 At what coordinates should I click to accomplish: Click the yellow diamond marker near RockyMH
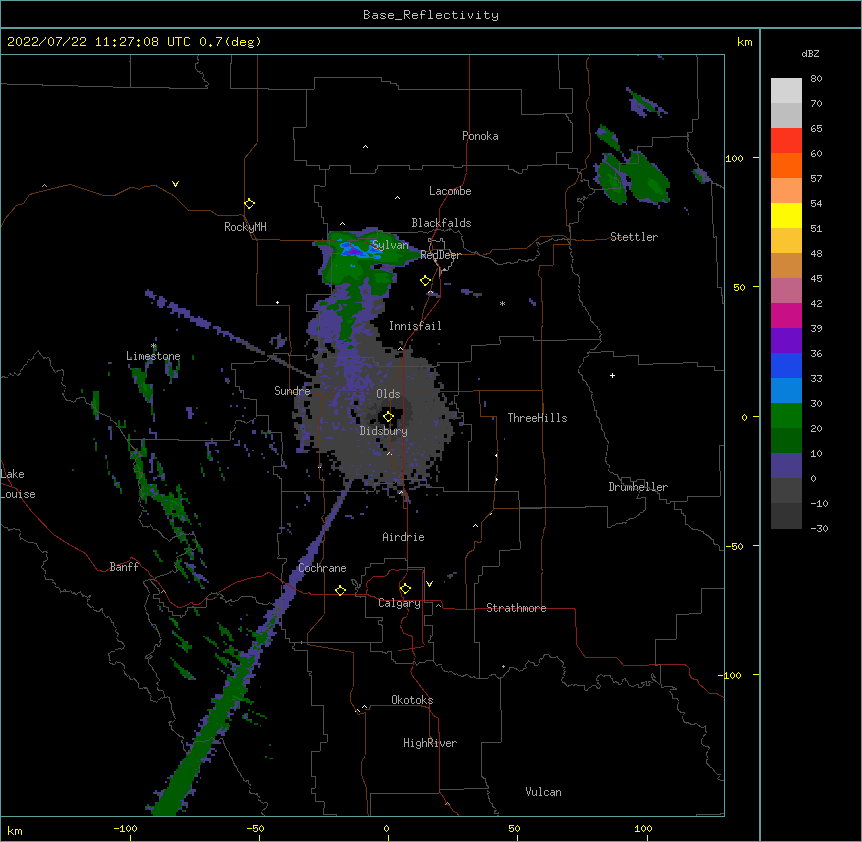249,204
